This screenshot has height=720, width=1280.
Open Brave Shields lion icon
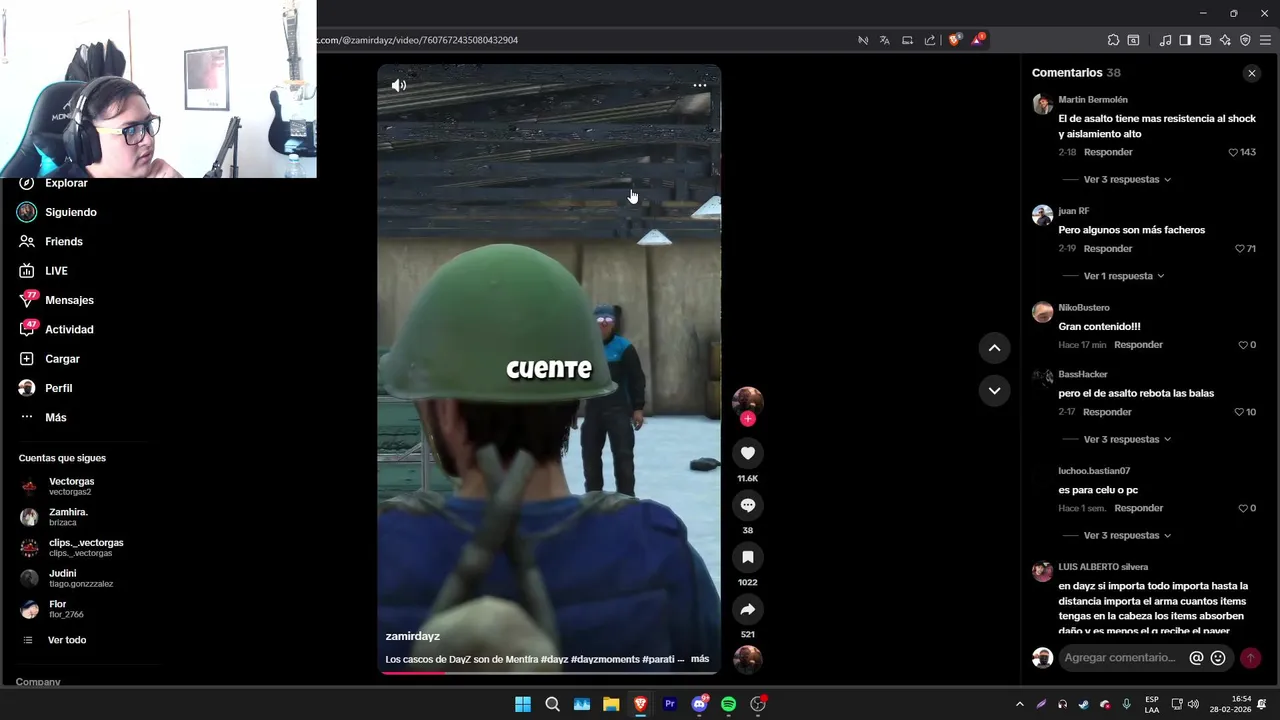tap(955, 40)
